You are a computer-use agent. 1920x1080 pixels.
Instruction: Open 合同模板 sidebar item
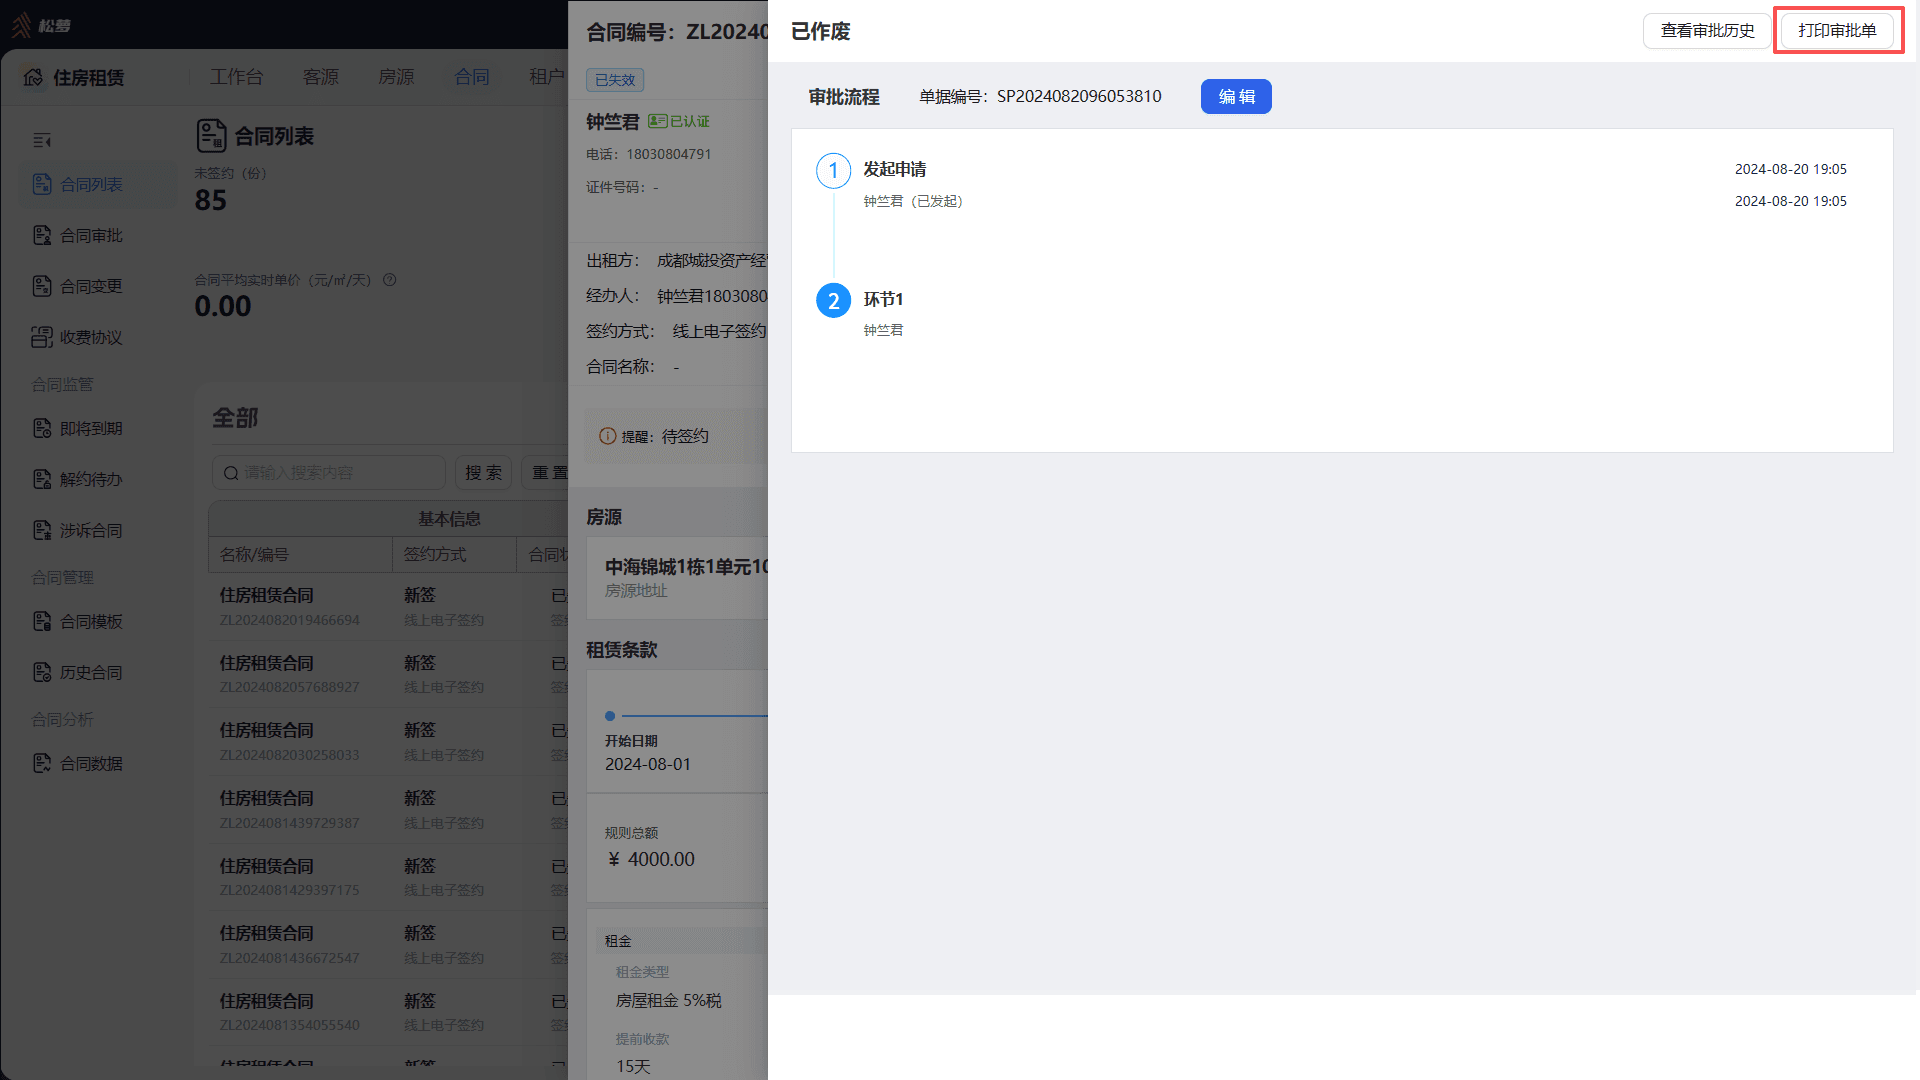78,621
